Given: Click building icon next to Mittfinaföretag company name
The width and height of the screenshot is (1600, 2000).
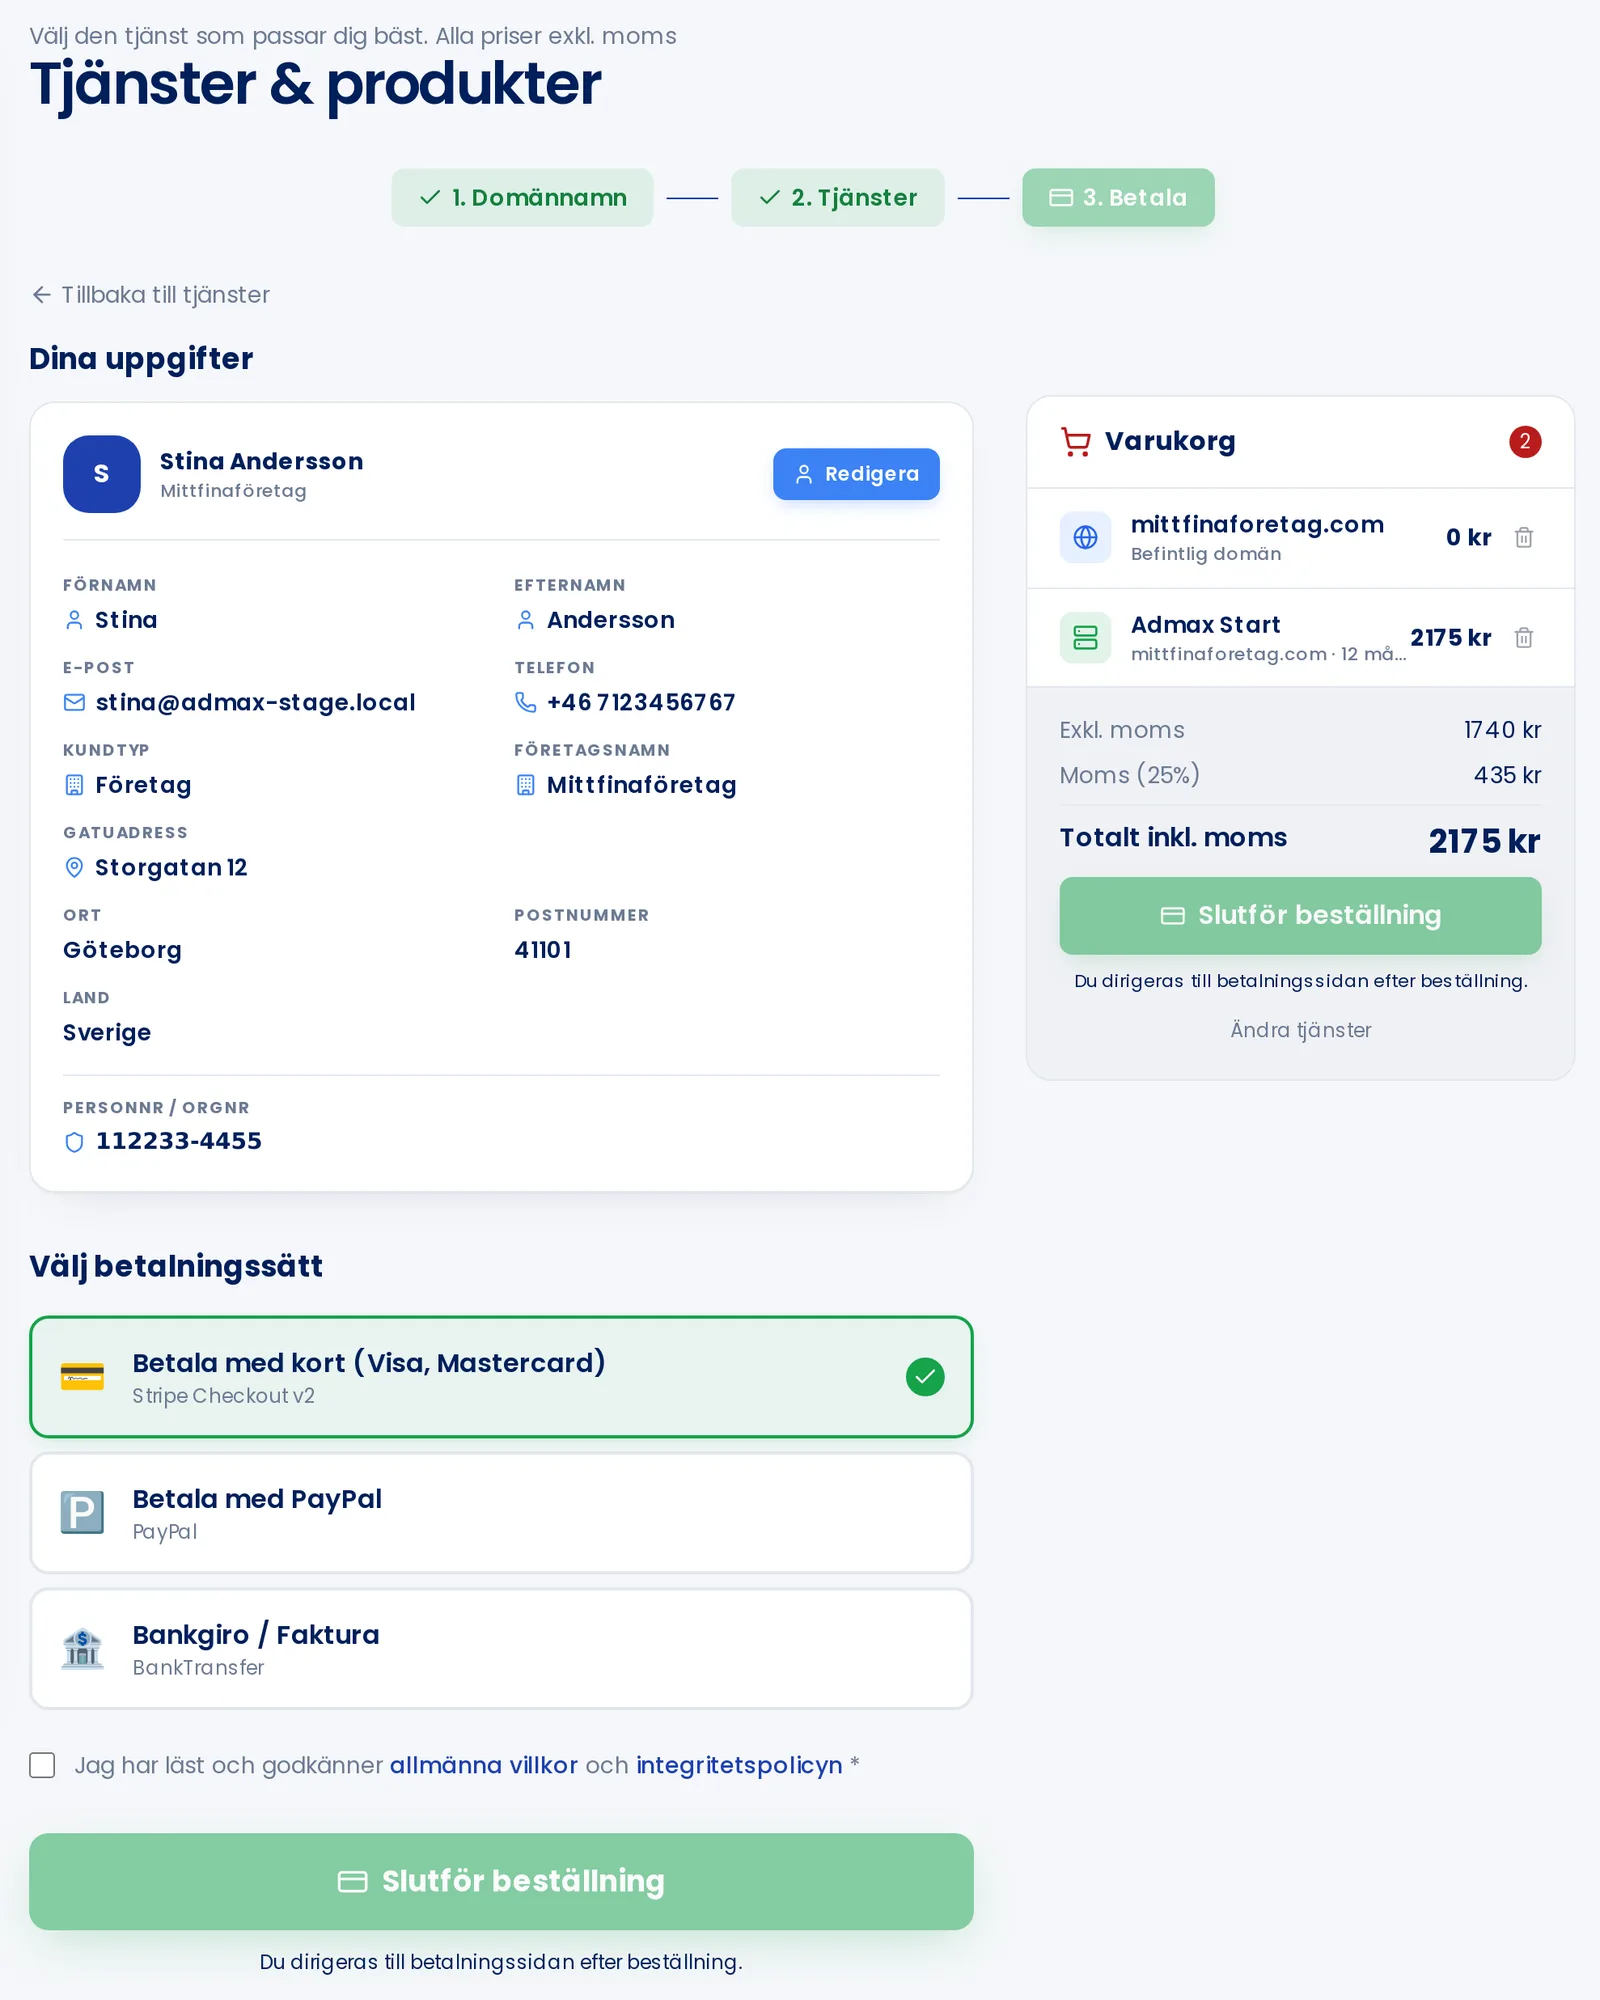Looking at the screenshot, I should coord(525,785).
